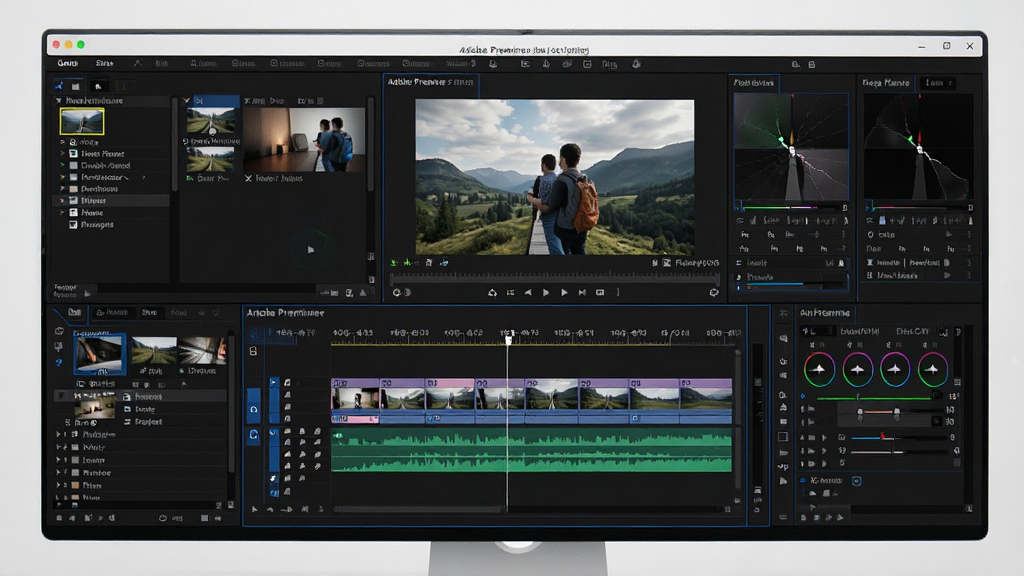Click the program monitor scrub bar
Image resolution: width=1024 pixels, height=576 pixels.
[x=554, y=278]
